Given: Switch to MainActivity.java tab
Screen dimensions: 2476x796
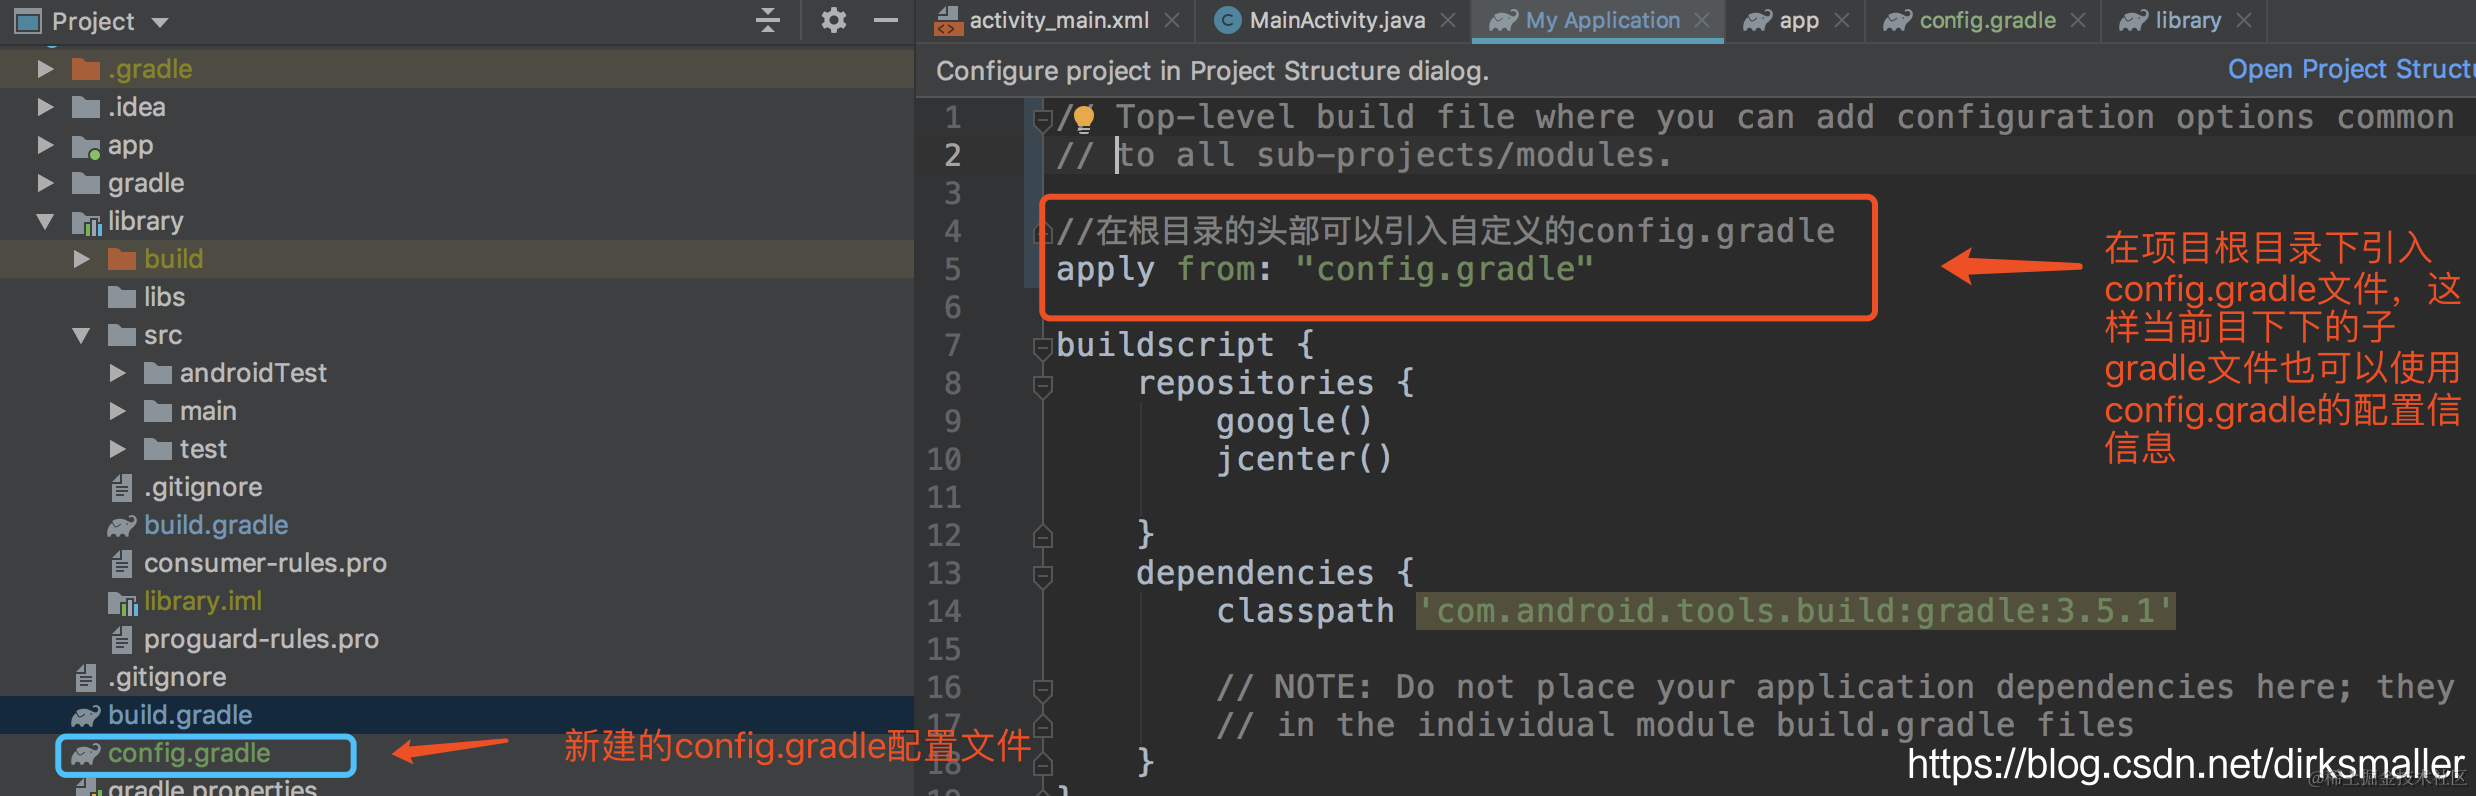Looking at the screenshot, I should (x=1337, y=20).
